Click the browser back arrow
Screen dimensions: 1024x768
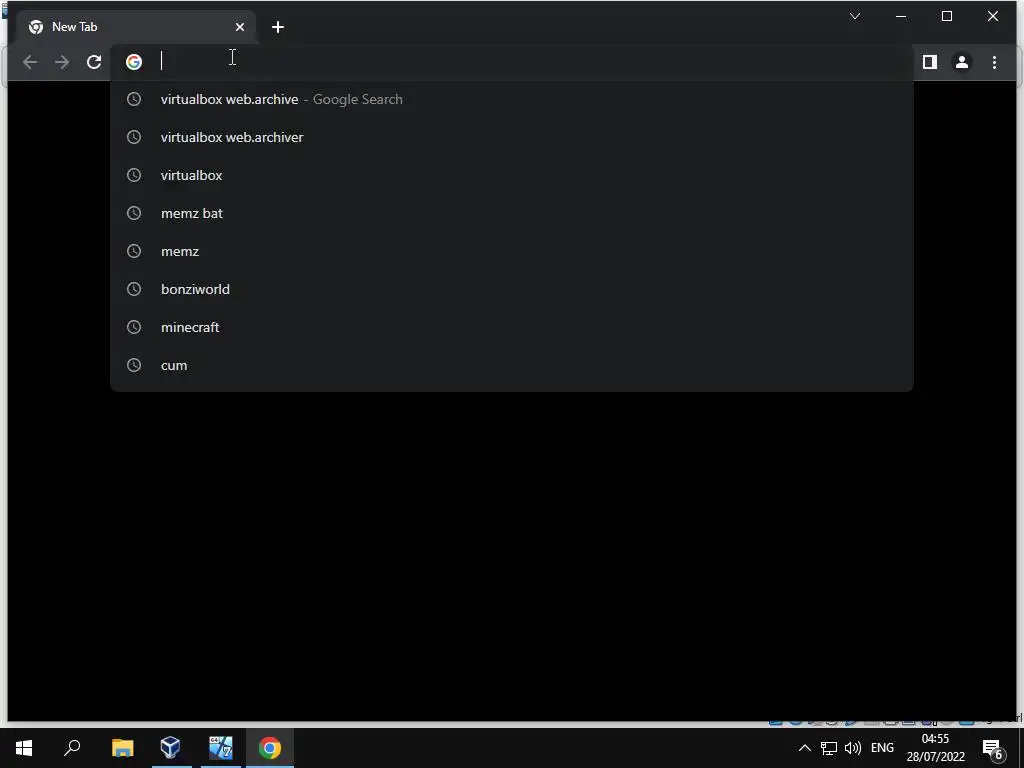pyautogui.click(x=30, y=62)
